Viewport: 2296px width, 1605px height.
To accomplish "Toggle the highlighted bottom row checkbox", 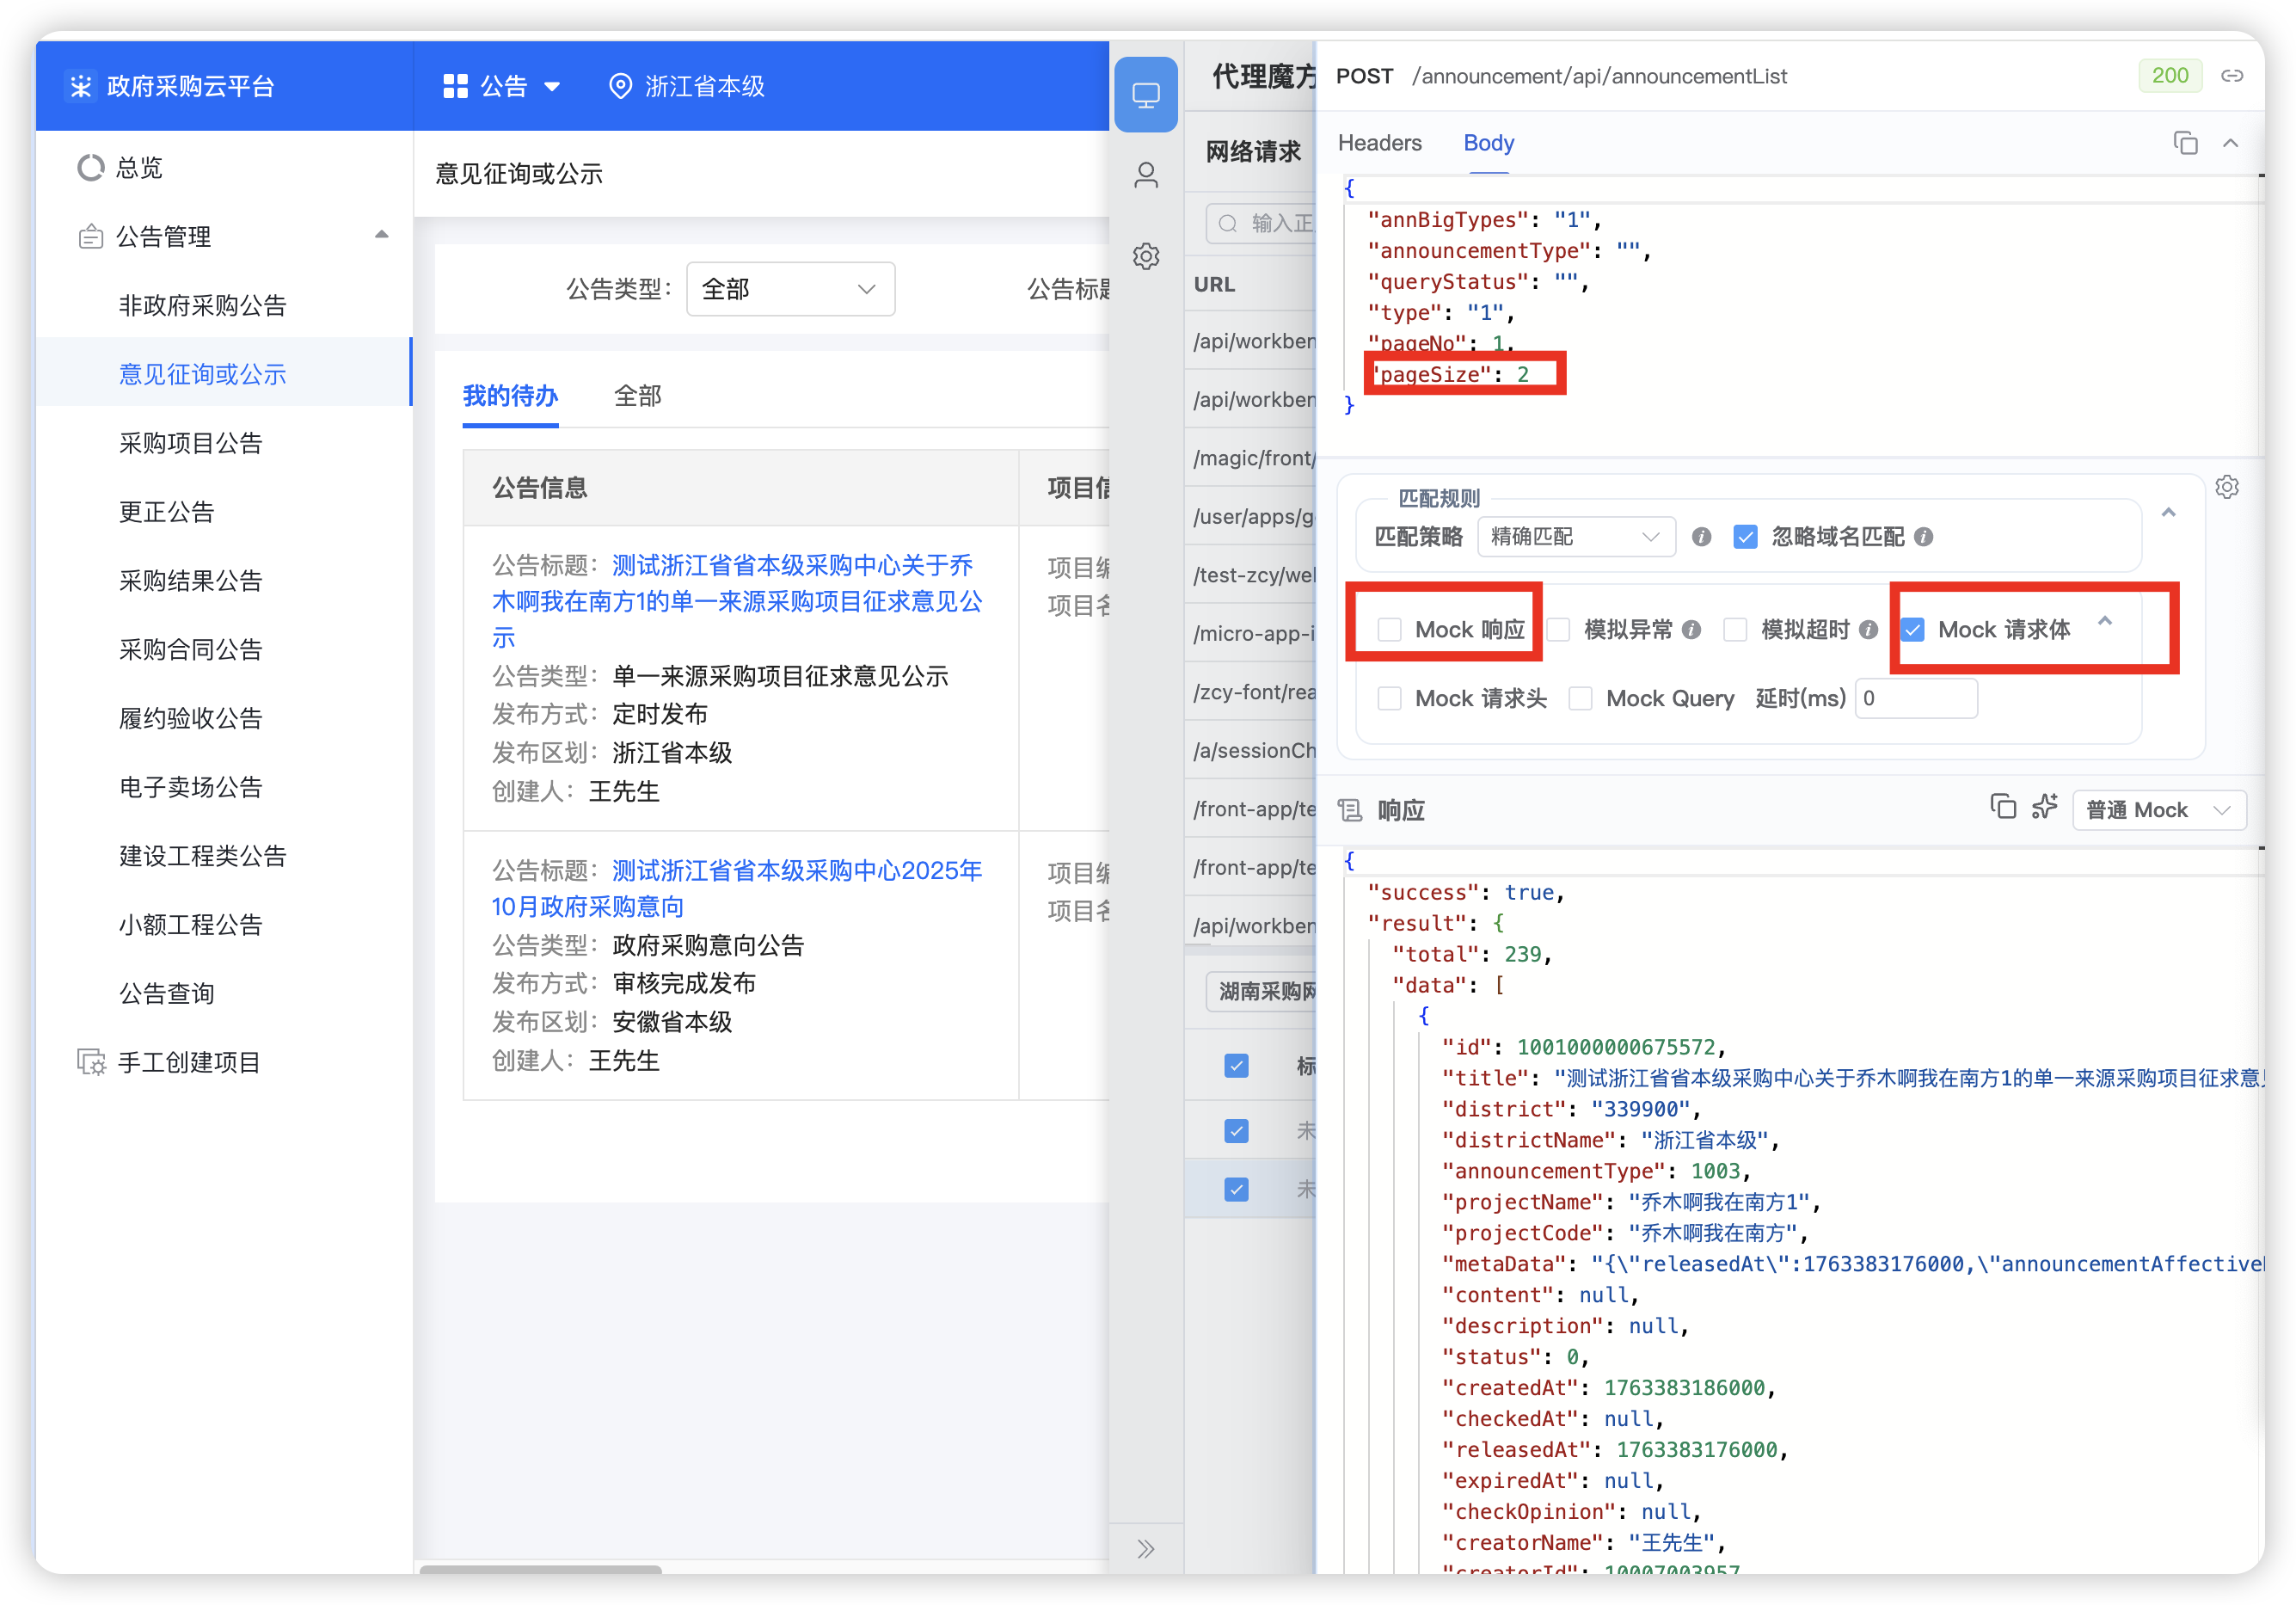I will coord(1236,1190).
